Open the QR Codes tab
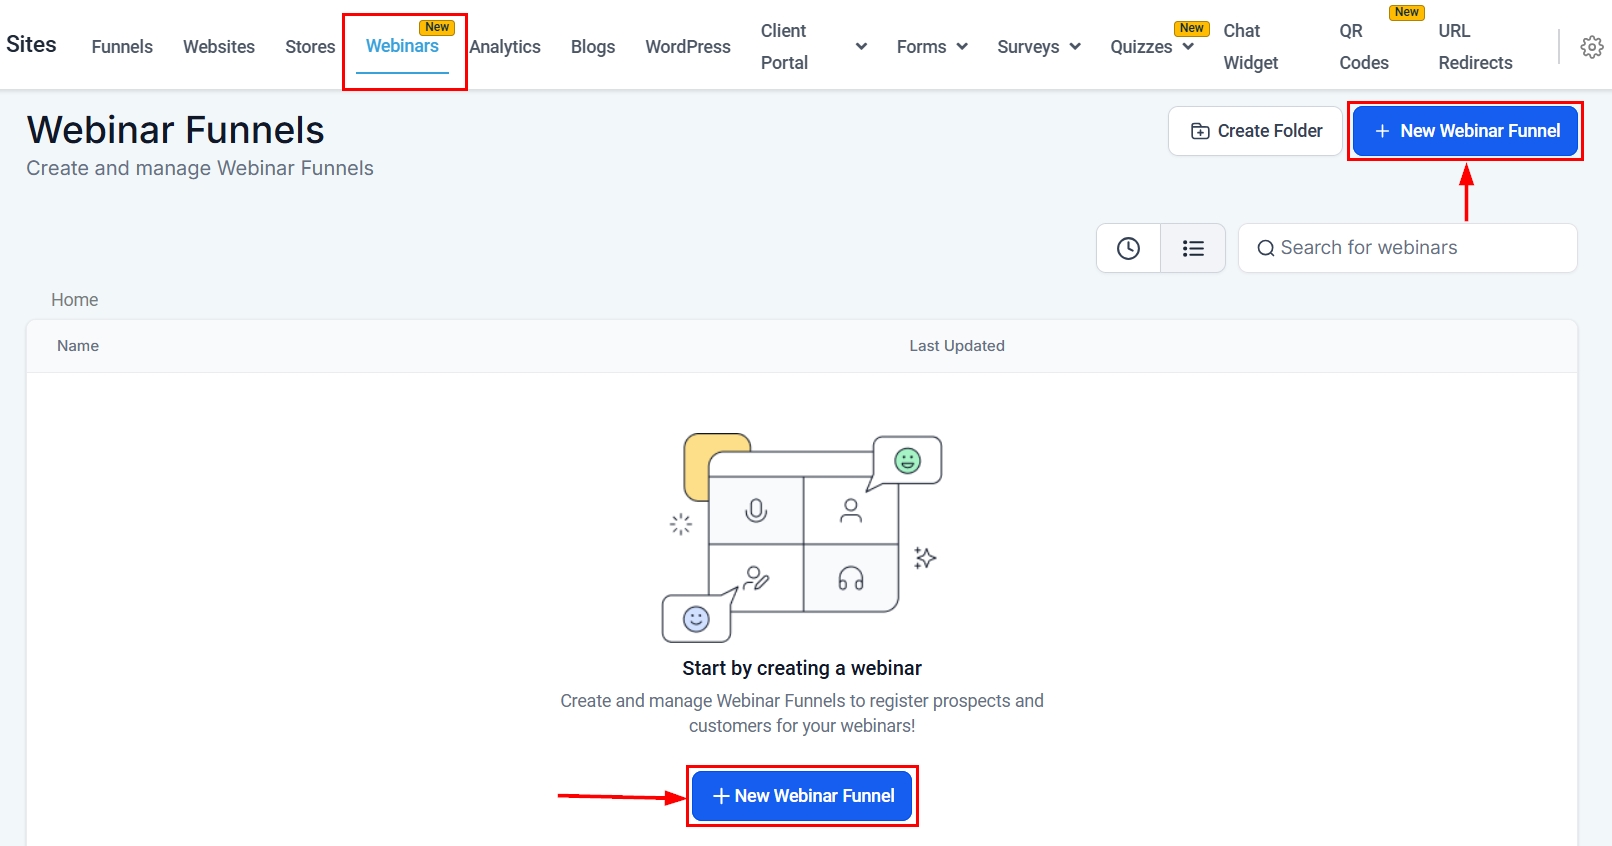The width and height of the screenshot is (1612, 846). pos(1364,47)
